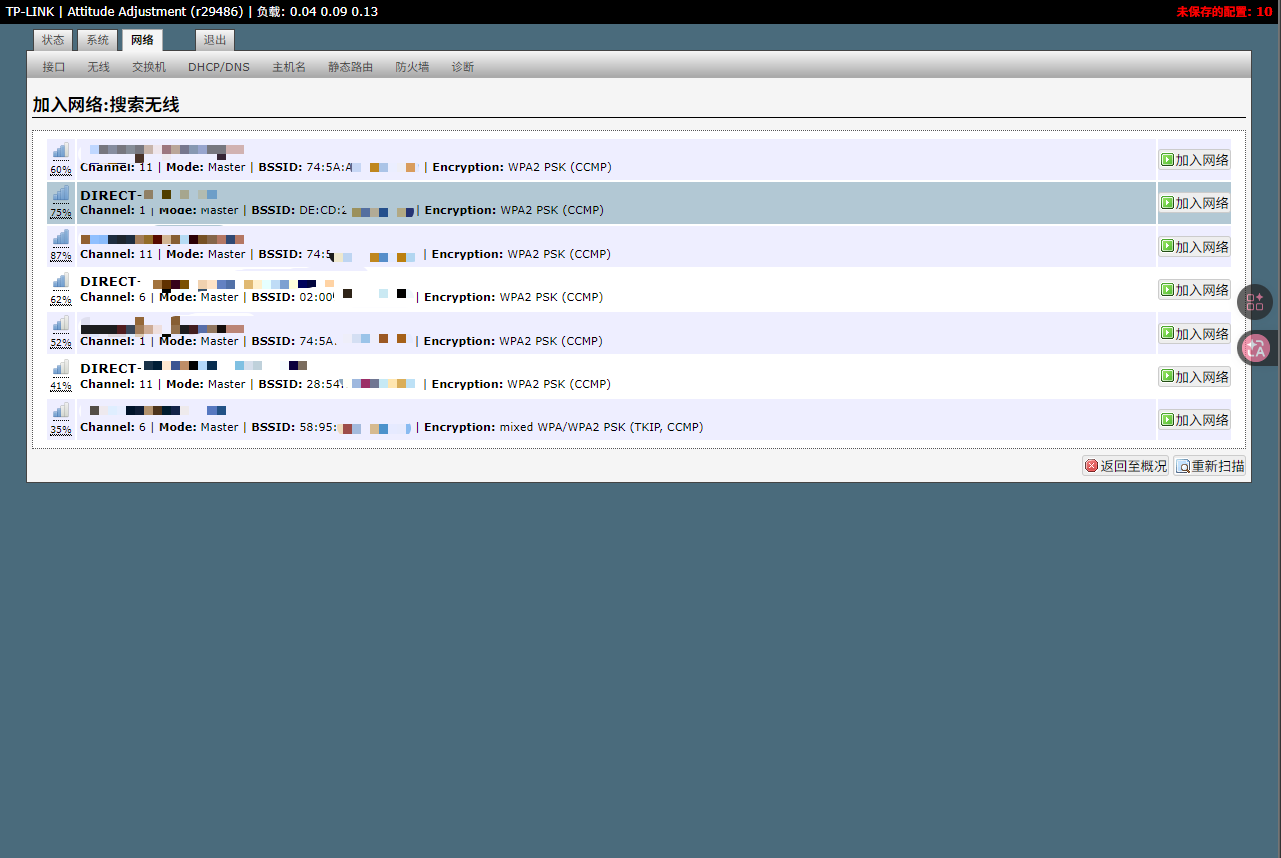This screenshot has width=1281, height=858.
Task: Click the DIRECT network name in the 62% row
Action: point(110,282)
